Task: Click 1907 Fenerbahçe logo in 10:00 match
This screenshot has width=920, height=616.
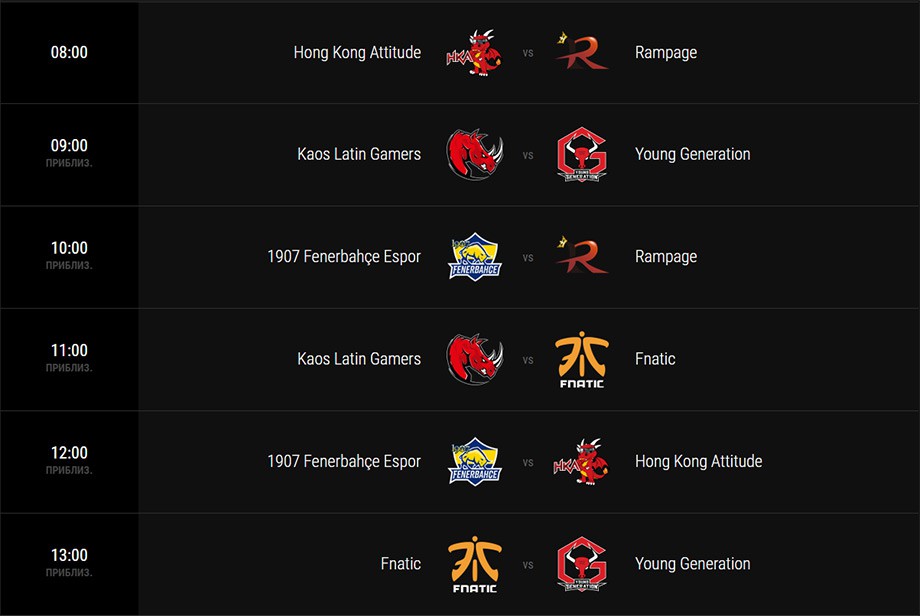Action: [475, 256]
